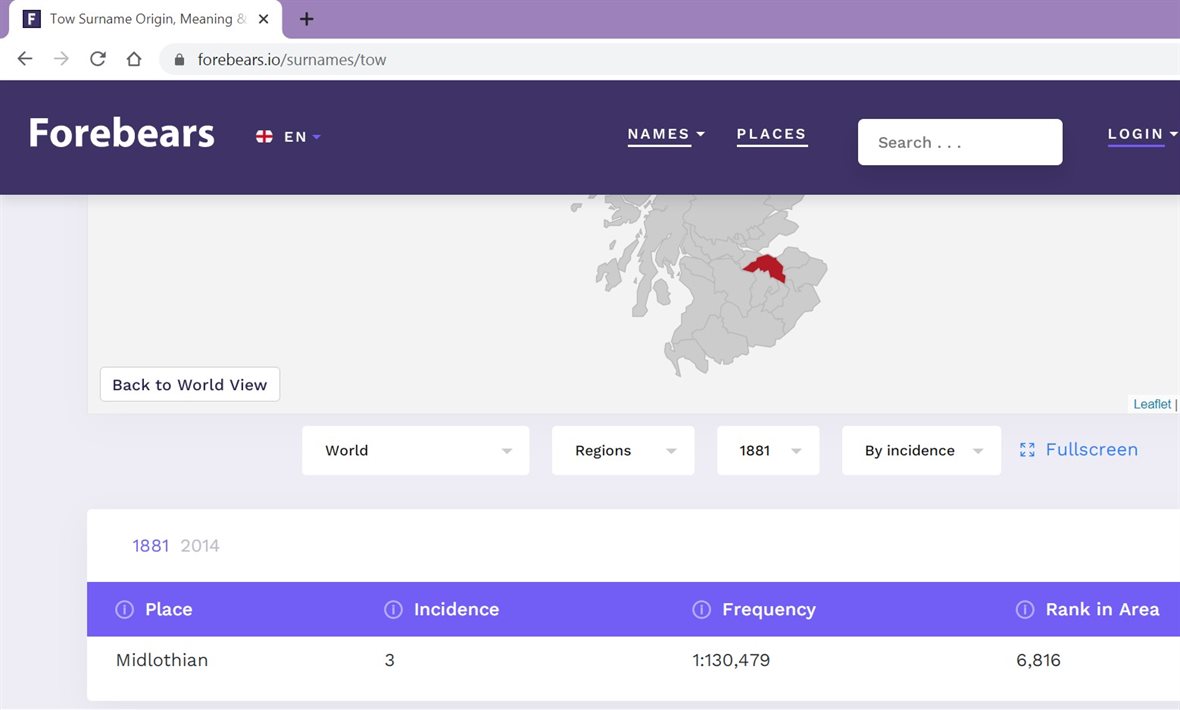Close the Tow Surname browser tab
This screenshot has width=1180, height=710.
pos(264,19)
